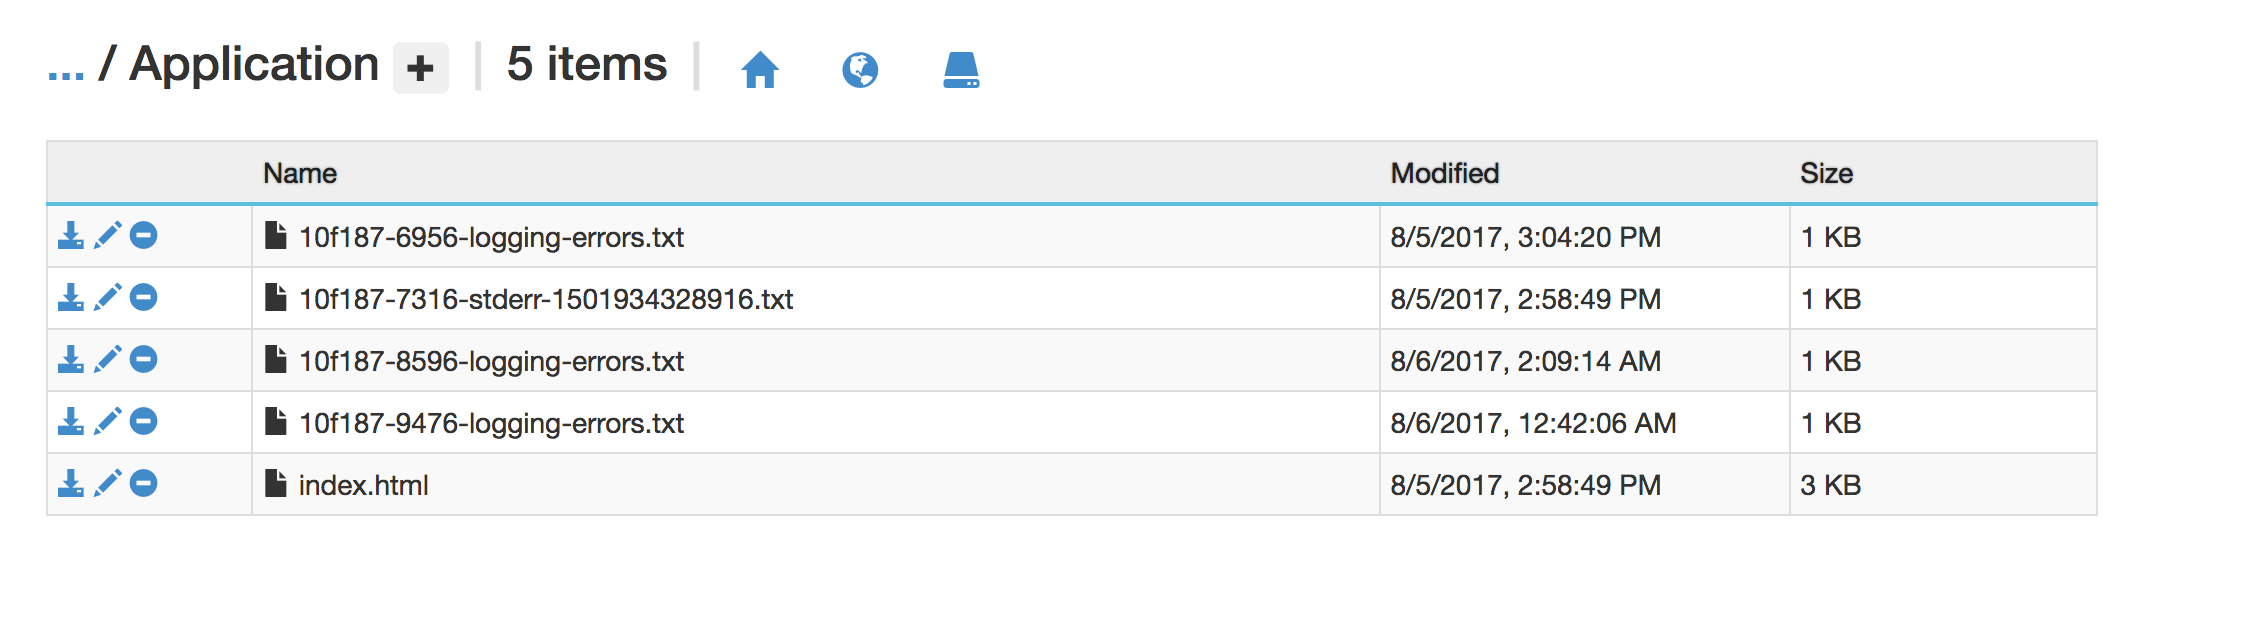Edit index.html with the pencil icon
The height and width of the screenshot is (632, 2246).
click(110, 484)
